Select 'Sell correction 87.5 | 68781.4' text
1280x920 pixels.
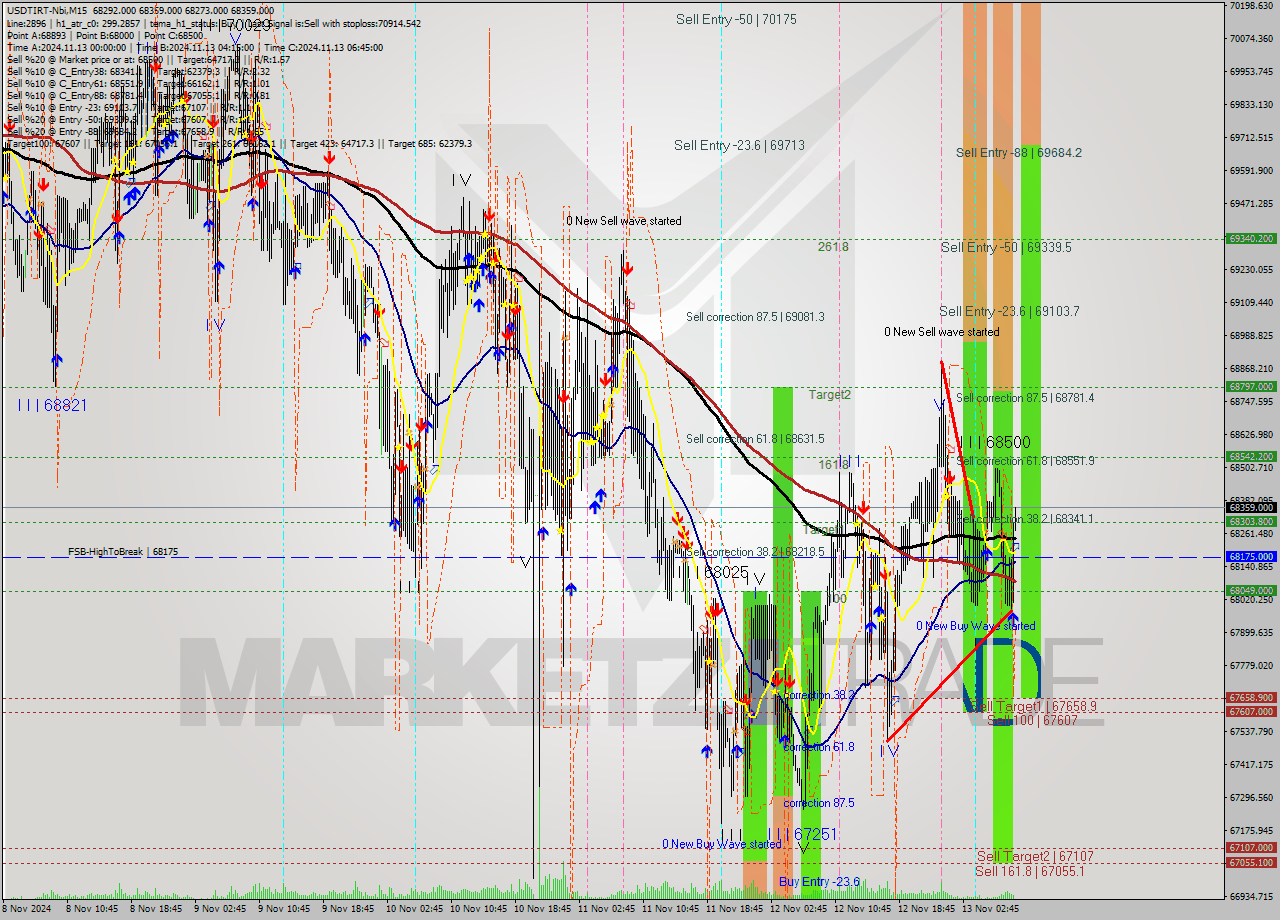click(1025, 398)
